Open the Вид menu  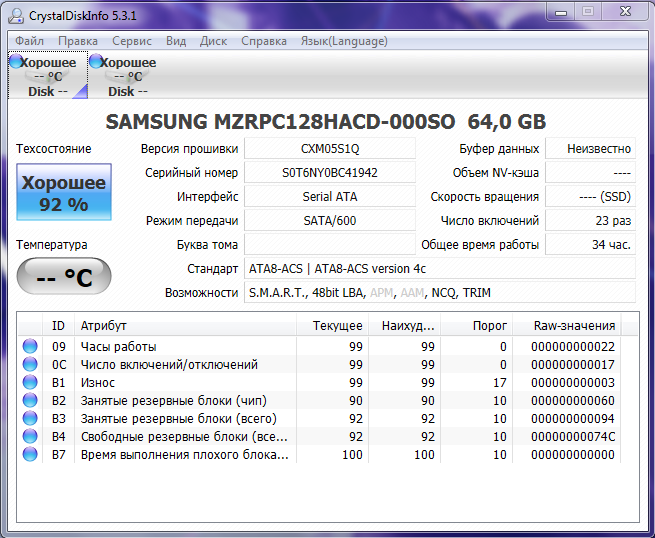pyautogui.click(x=176, y=41)
